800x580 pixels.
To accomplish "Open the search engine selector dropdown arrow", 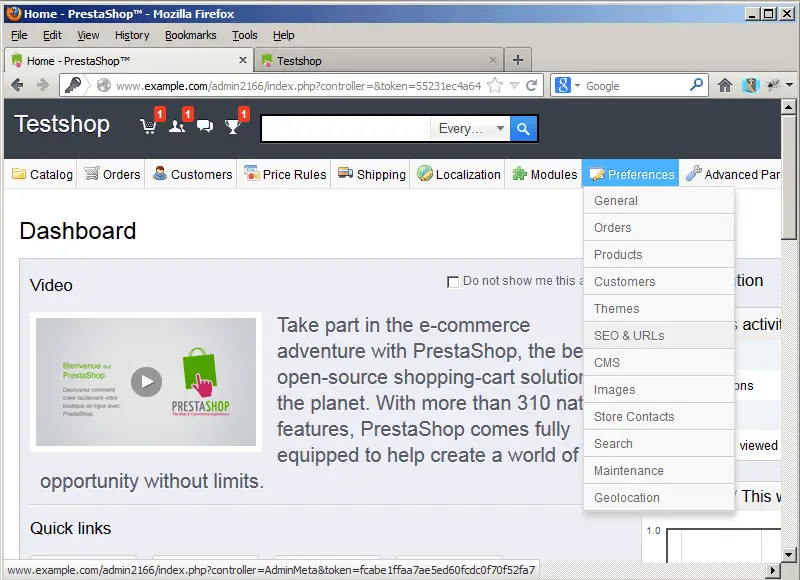I will pos(577,86).
